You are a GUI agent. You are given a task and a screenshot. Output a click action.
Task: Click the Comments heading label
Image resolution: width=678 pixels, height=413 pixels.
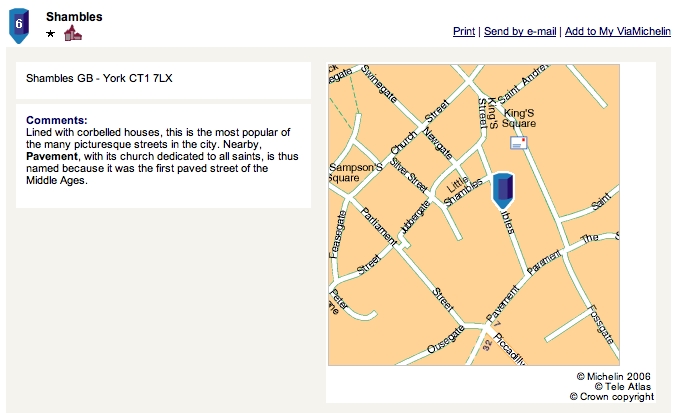[57, 120]
